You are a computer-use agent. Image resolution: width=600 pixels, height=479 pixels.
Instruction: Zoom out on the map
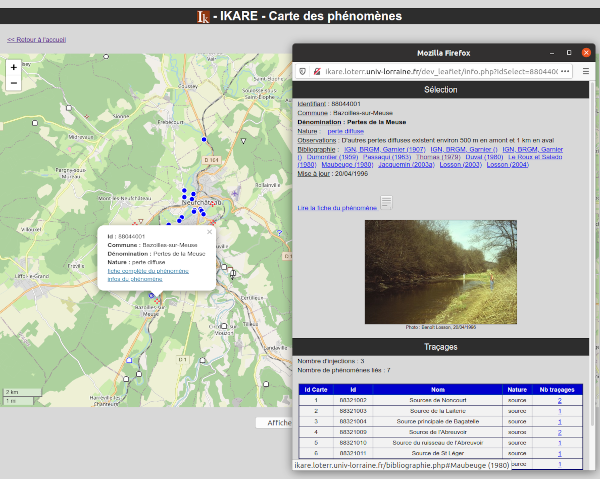coord(13,83)
